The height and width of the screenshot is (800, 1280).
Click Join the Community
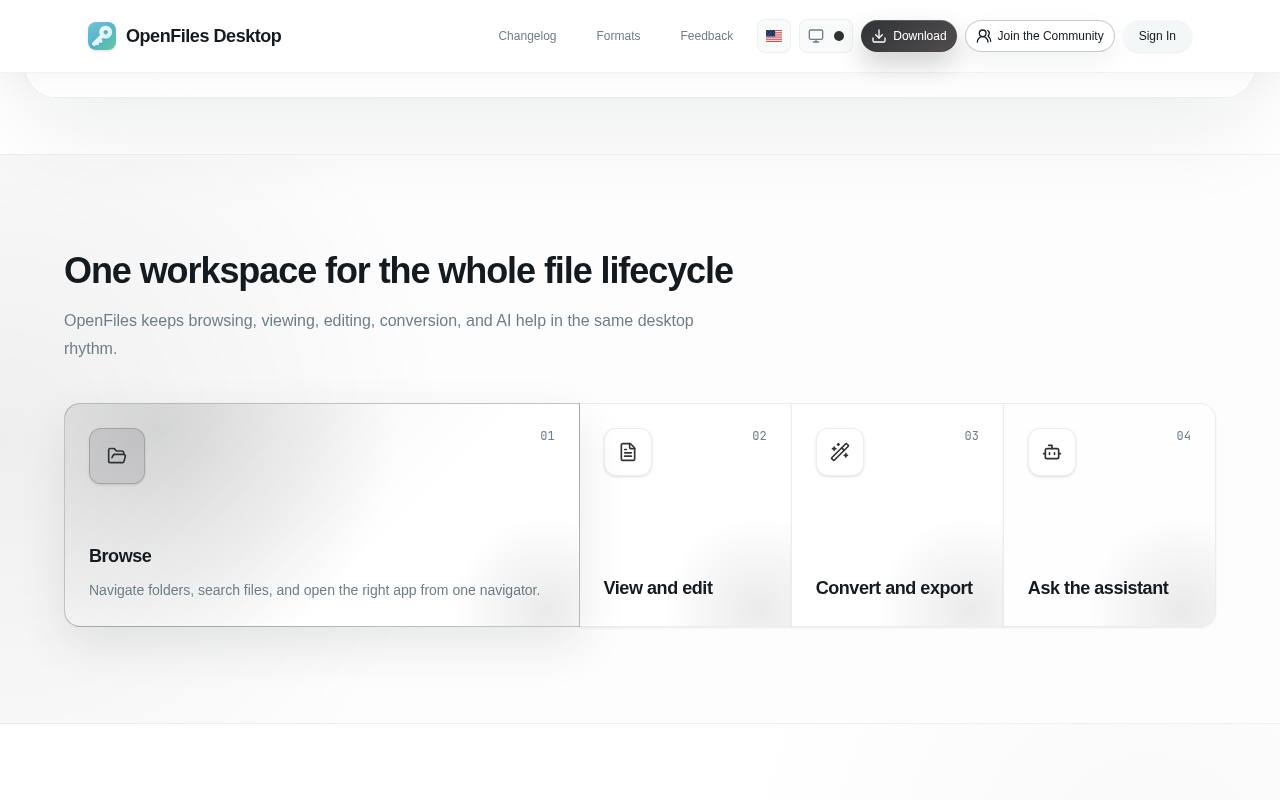1040,36
